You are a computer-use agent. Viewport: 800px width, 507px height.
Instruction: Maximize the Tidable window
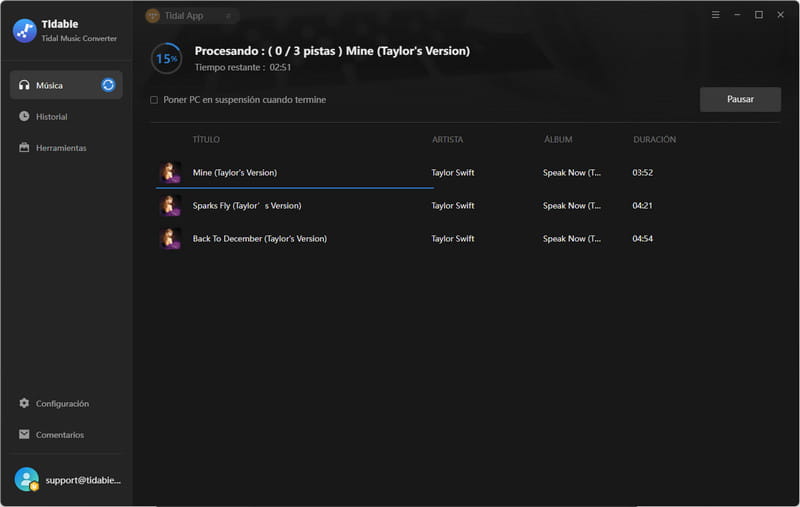pos(759,15)
